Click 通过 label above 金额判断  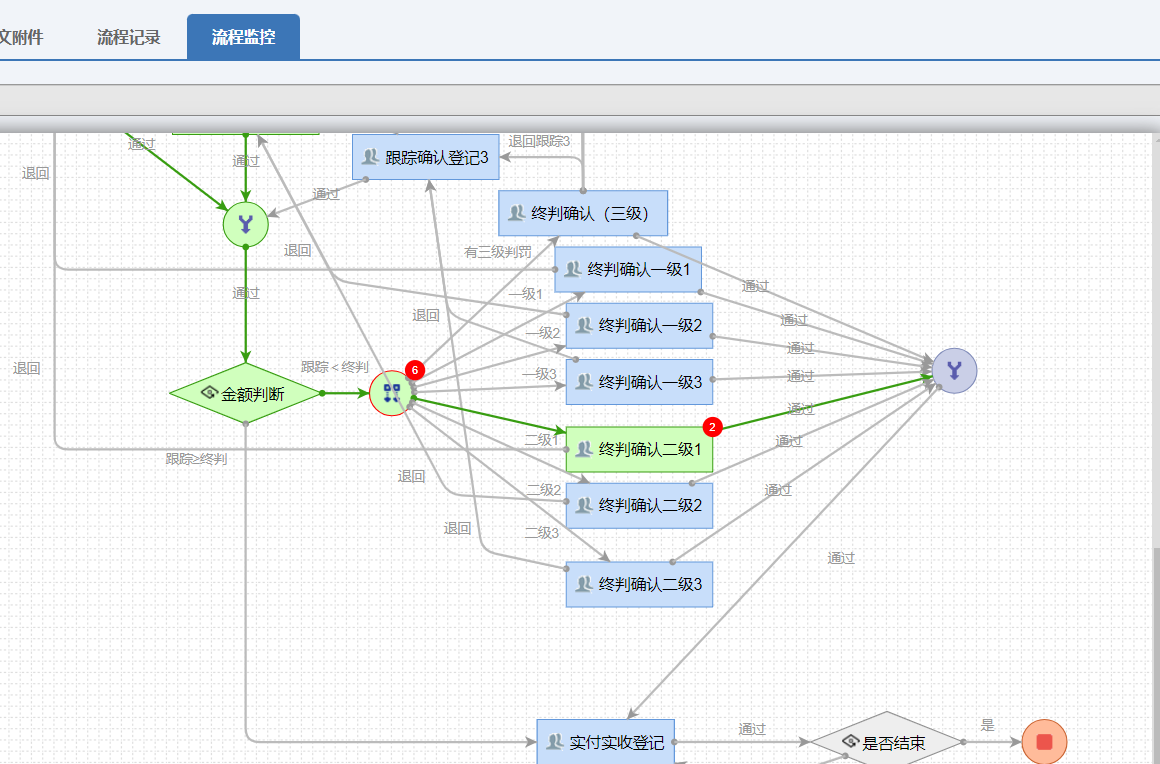click(x=246, y=293)
